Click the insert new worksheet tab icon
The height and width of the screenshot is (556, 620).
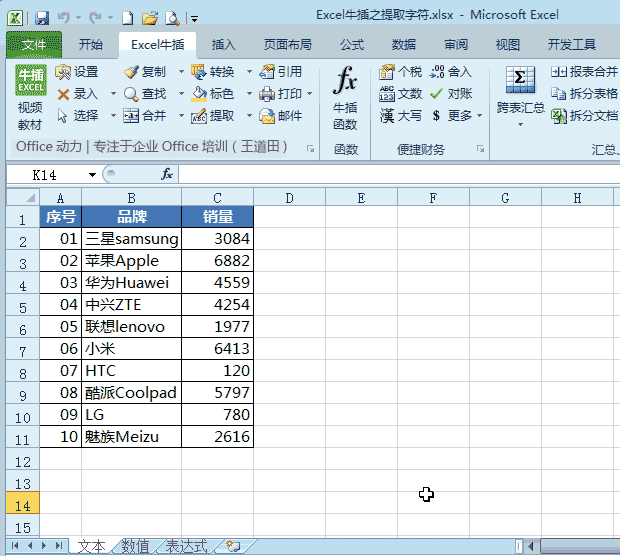[233, 546]
